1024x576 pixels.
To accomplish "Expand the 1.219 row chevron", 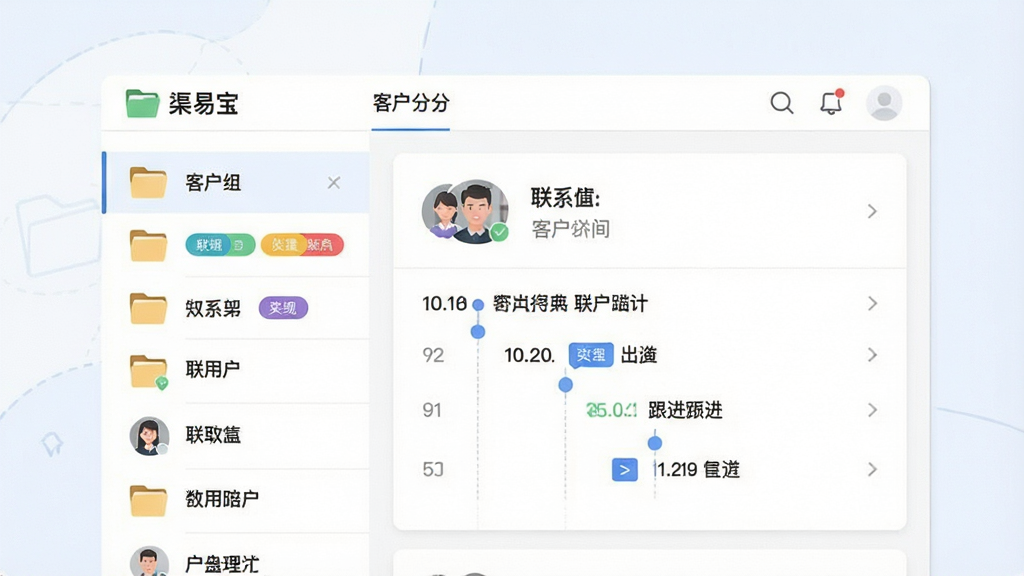I will [x=872, y=470].
